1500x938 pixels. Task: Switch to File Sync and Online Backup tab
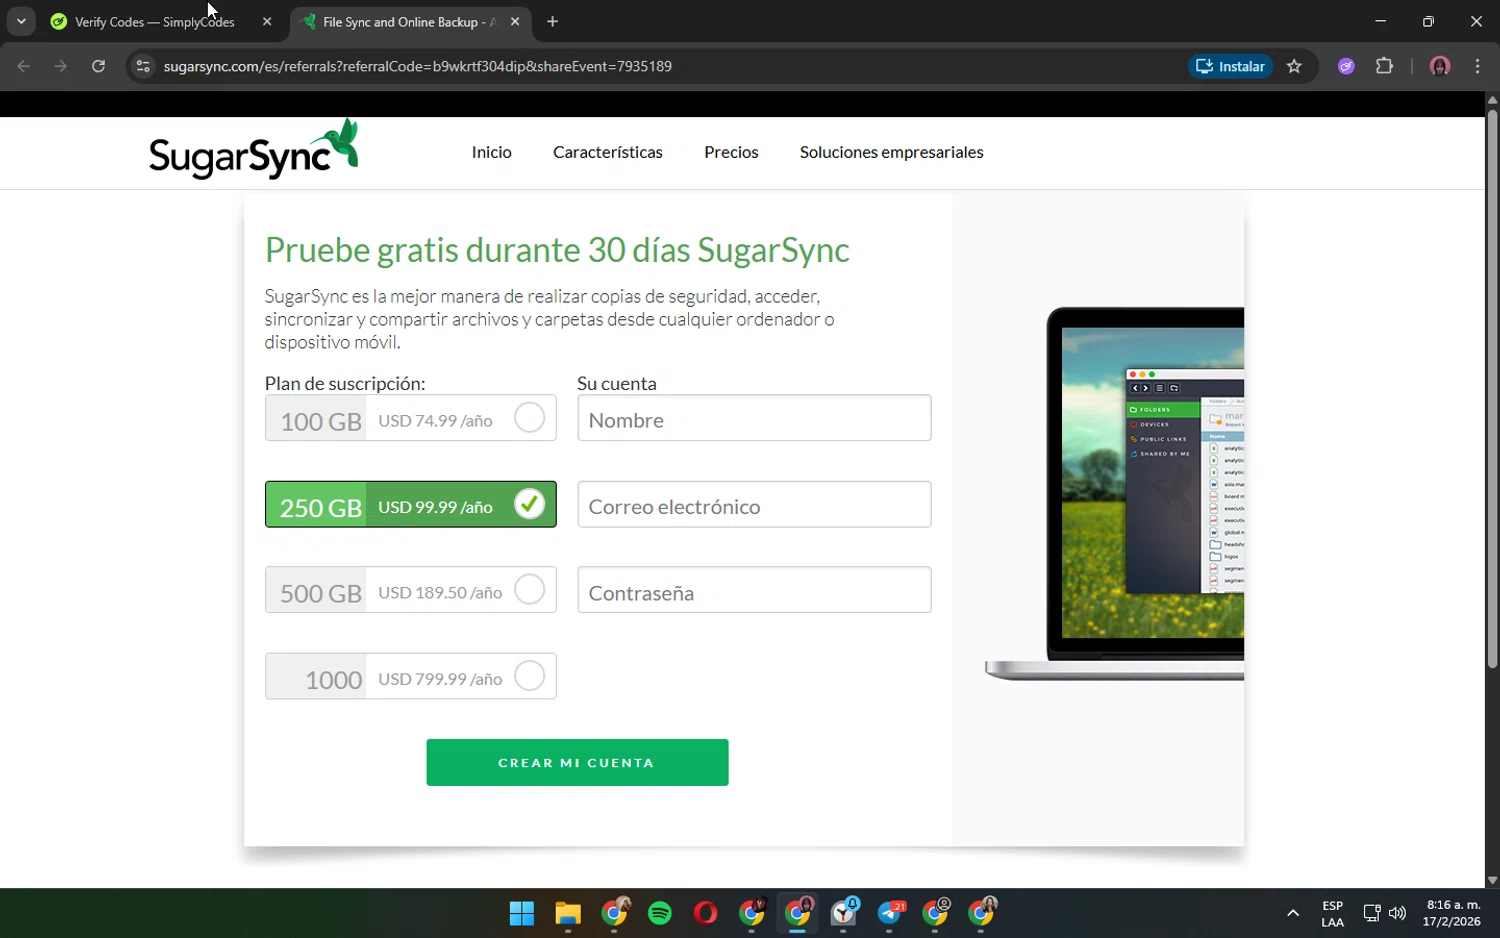pyautogui.click(x=410, y=21)
